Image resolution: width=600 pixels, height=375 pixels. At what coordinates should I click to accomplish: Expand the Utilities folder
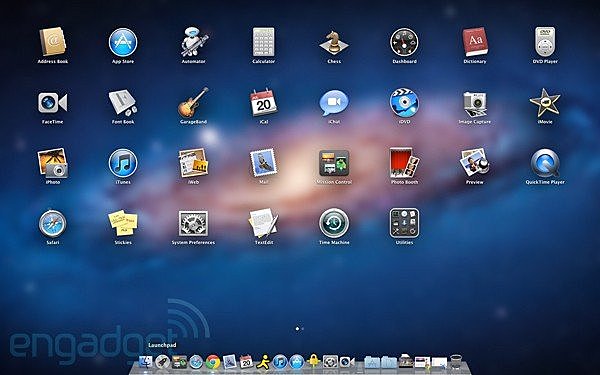(x=404, y=223)
